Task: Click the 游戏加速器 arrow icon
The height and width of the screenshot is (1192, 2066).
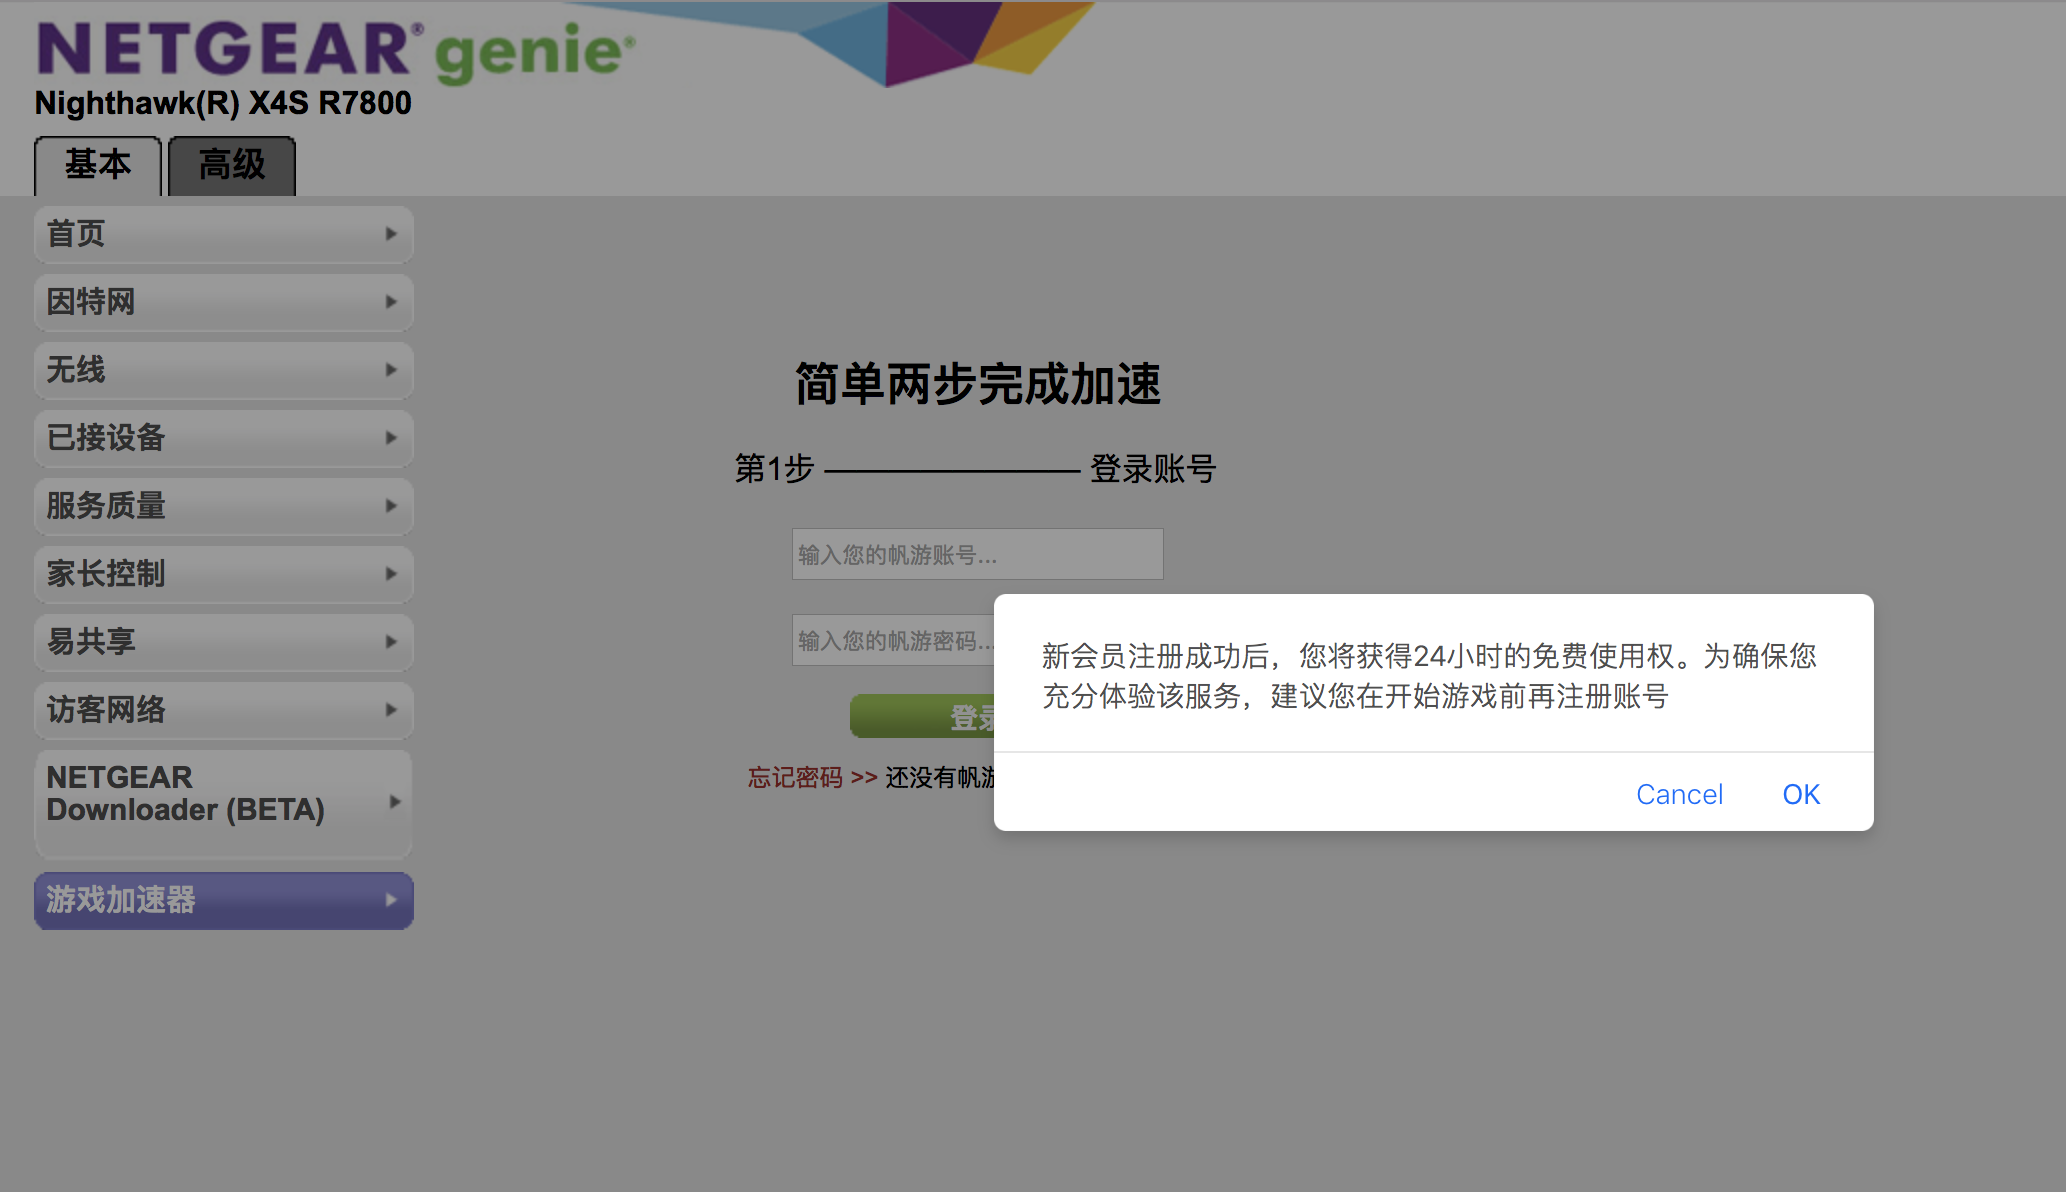Action: [391, 900]
